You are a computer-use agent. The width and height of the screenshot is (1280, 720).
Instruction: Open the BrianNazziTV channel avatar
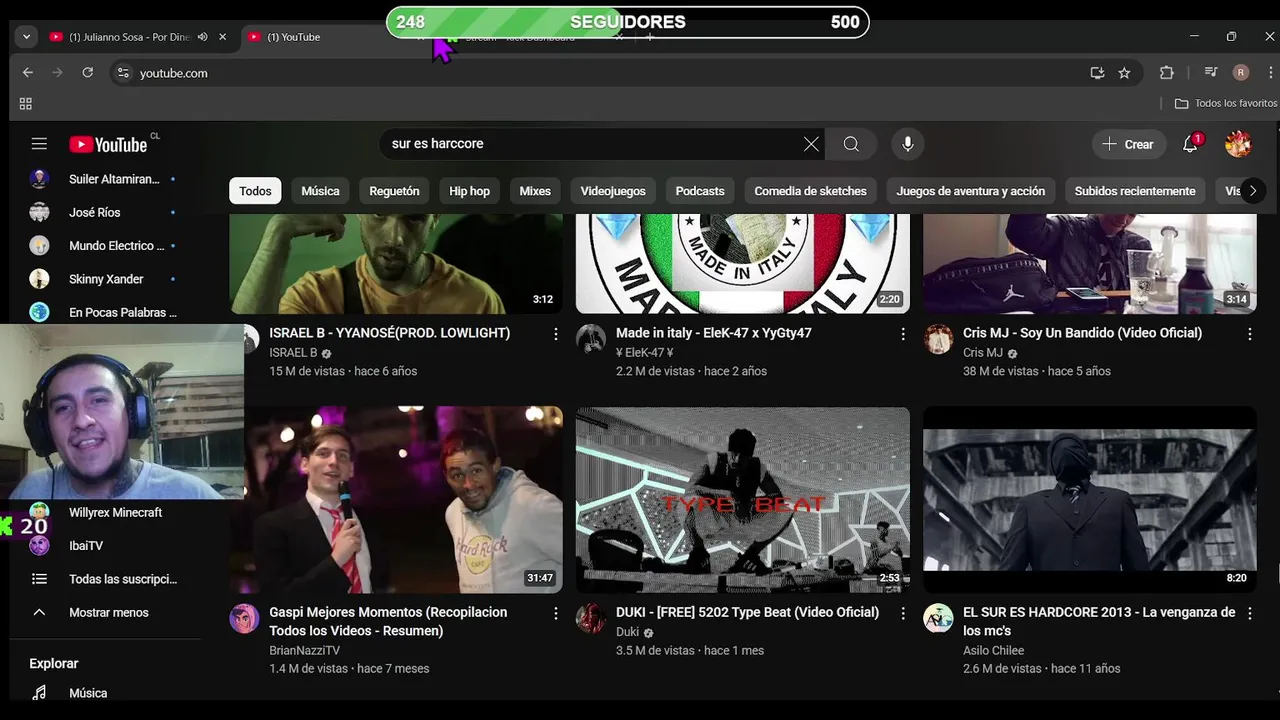(244, 618)
